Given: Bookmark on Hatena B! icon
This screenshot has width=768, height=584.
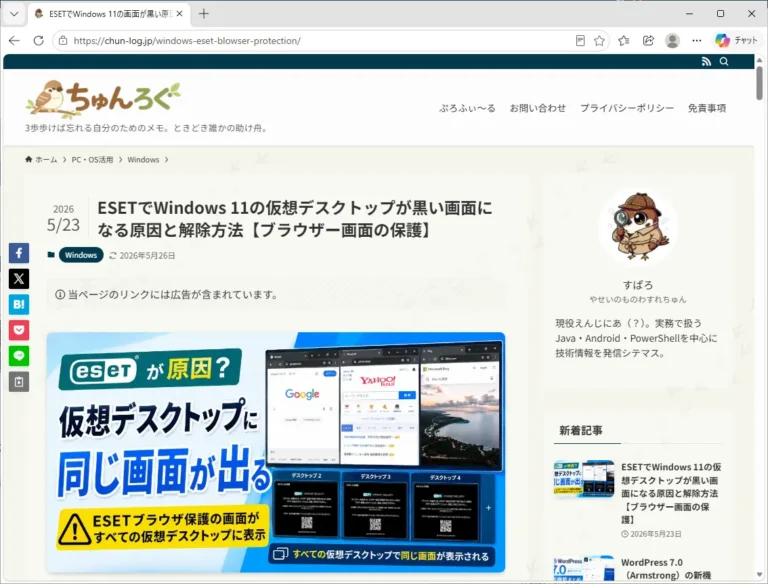Looking at the screenshot, I should click(x=19, y=304).
